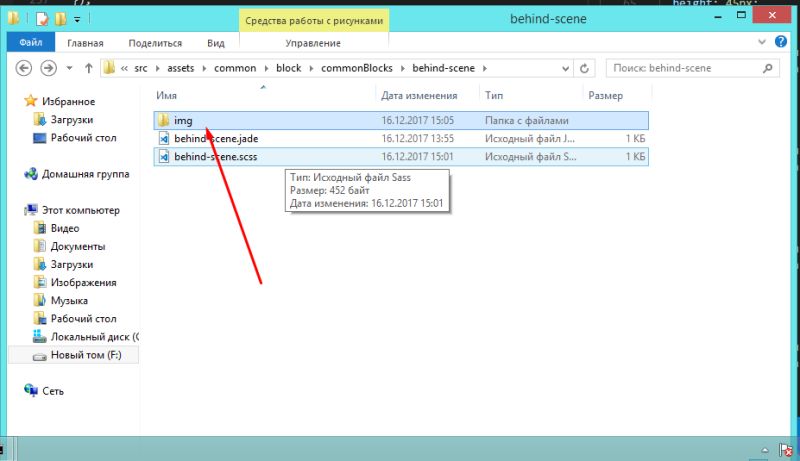Image resolution: width=800 pixels, height=461 pixels.
Task: Expand the ribbon with chevron arrow
Action: point(762,42)
